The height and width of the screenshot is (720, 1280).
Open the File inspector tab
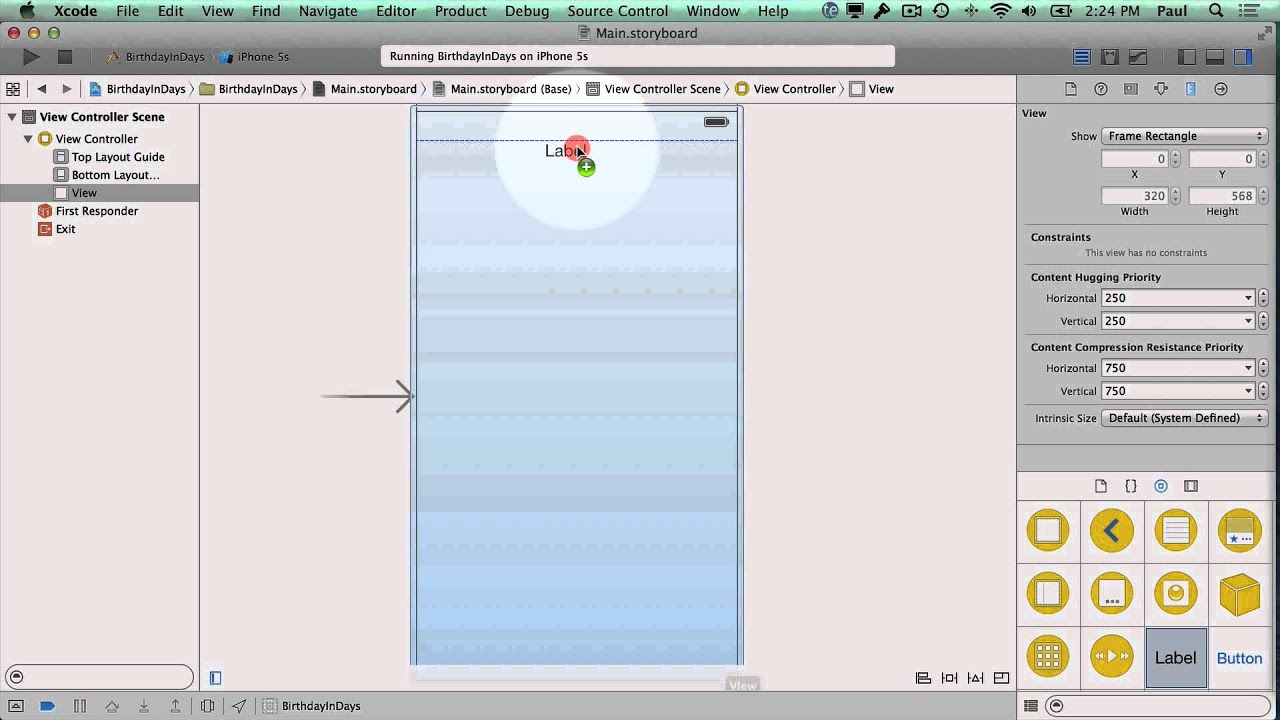click(x=1071, y=89)
